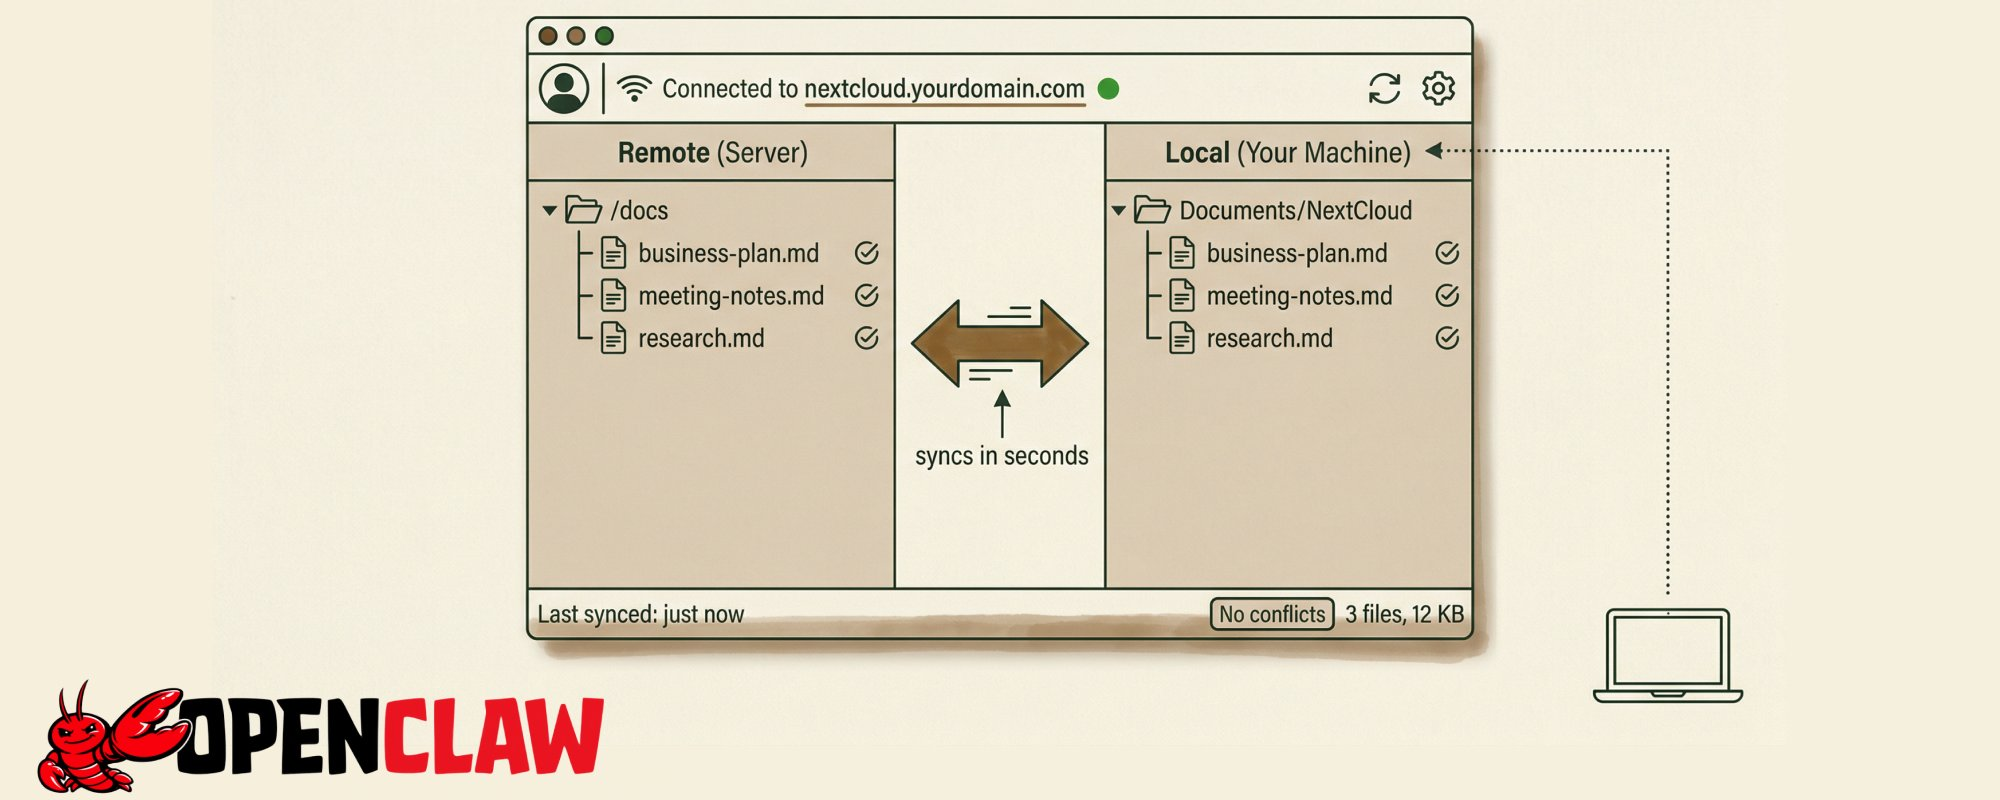Image resolution: width=2000 pixels, height=800 pixels.
Task: Select the Local (Your Machine) panel header
Action: click(x=1287, y=153)
